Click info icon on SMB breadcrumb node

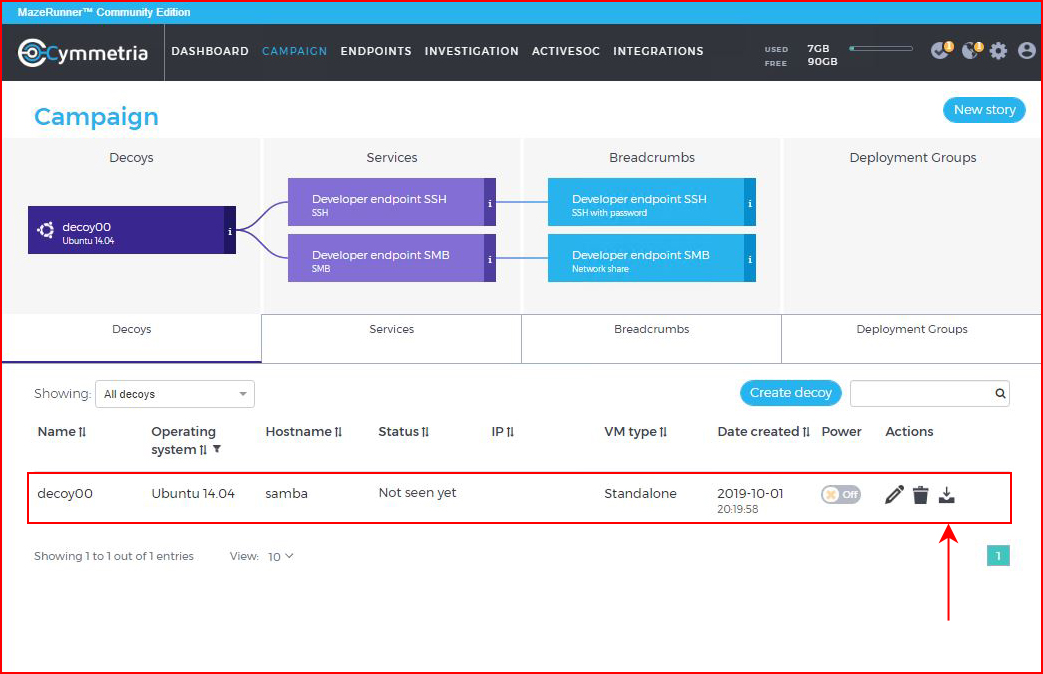750,258
